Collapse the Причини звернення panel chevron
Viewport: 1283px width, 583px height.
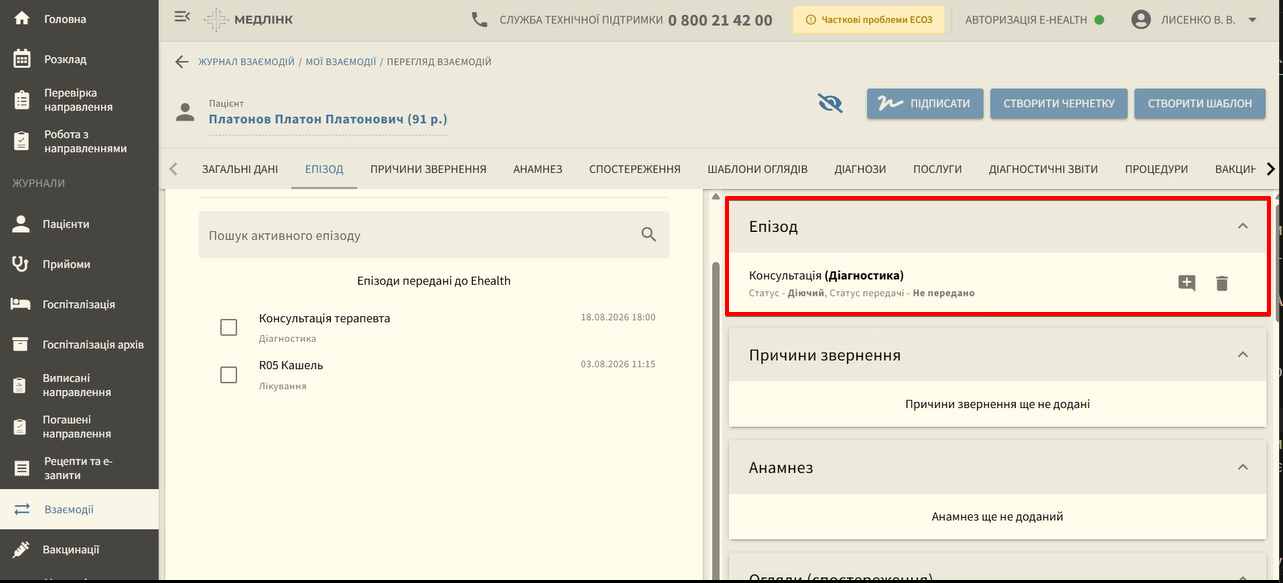(x=1243, y=355)
